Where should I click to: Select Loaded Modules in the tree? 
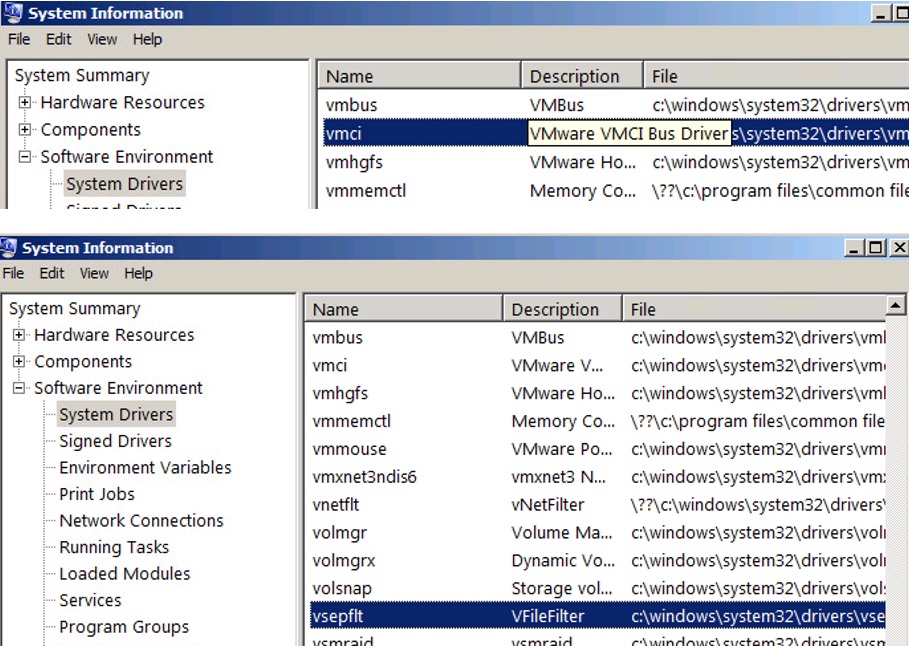[x=124, y=574]
